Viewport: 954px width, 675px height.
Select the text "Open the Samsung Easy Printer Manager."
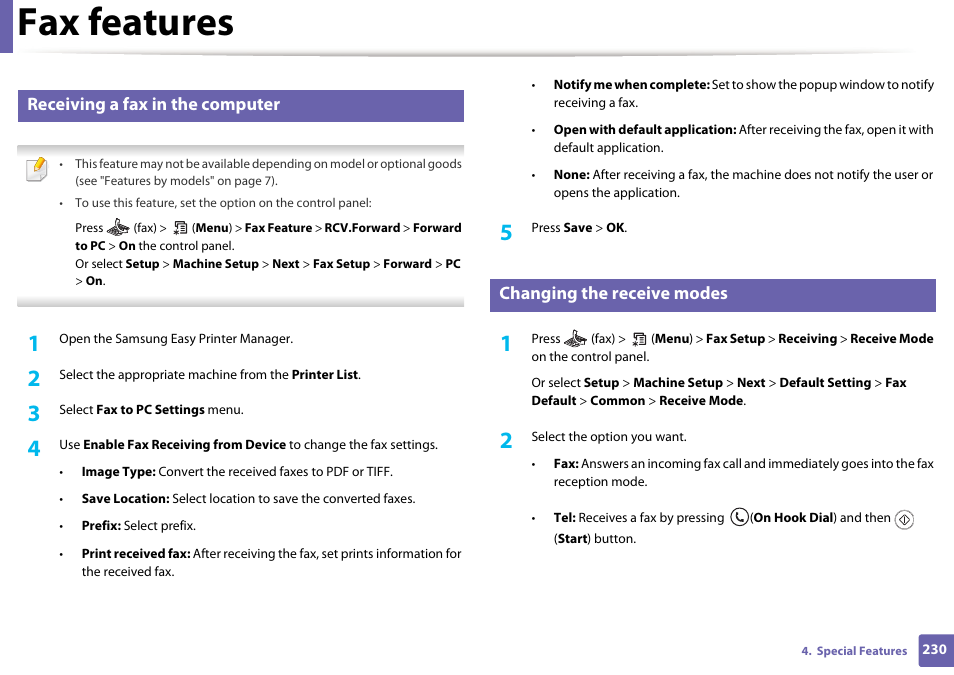coord(176,339)
